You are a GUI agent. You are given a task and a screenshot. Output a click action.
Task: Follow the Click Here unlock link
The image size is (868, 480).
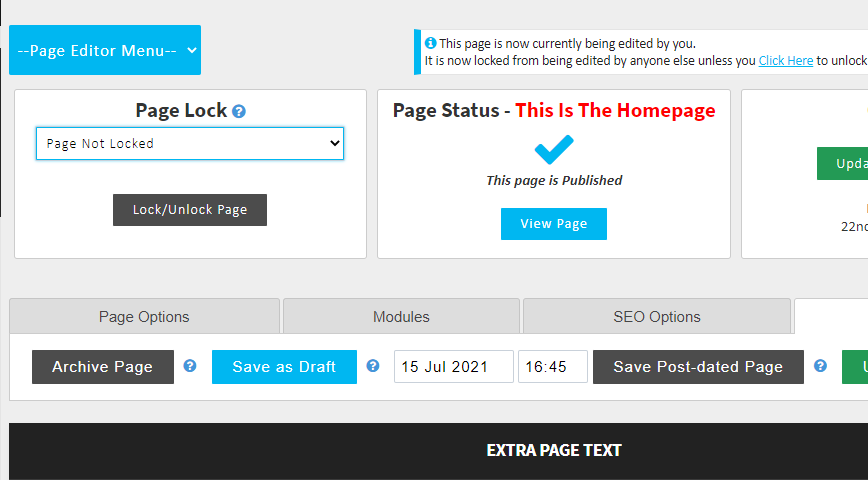tap(786, 60)
